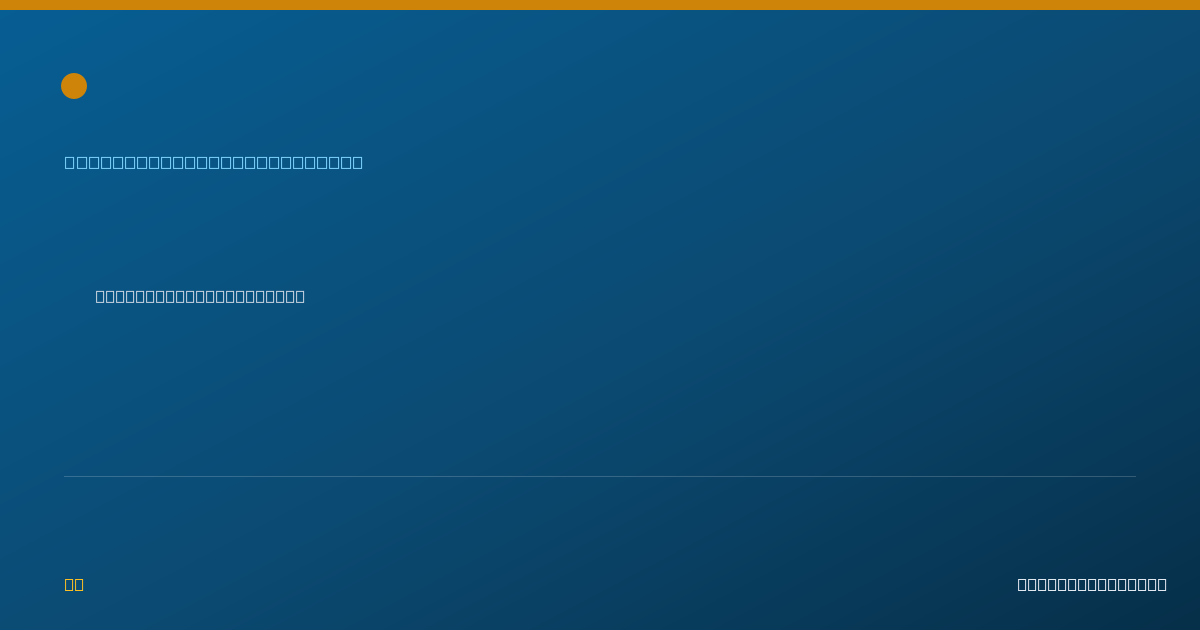This screenshot has height=630, width=1200.
Task: Click the short yellow footer label
Action: coord(74,584)
